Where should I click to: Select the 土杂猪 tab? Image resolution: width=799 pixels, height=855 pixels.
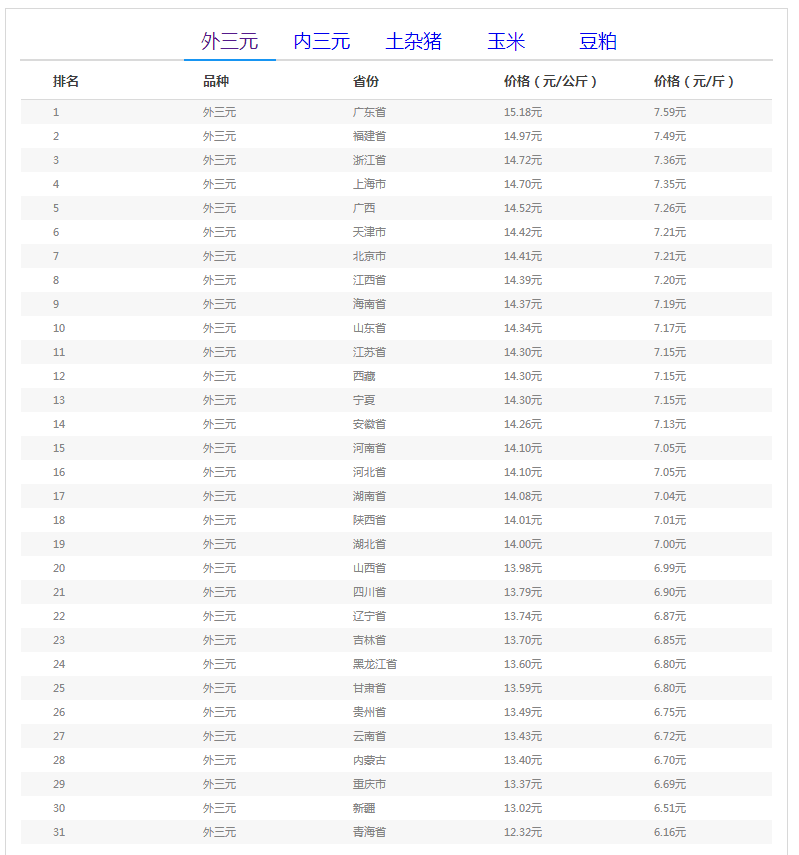(x=413, y=41)
